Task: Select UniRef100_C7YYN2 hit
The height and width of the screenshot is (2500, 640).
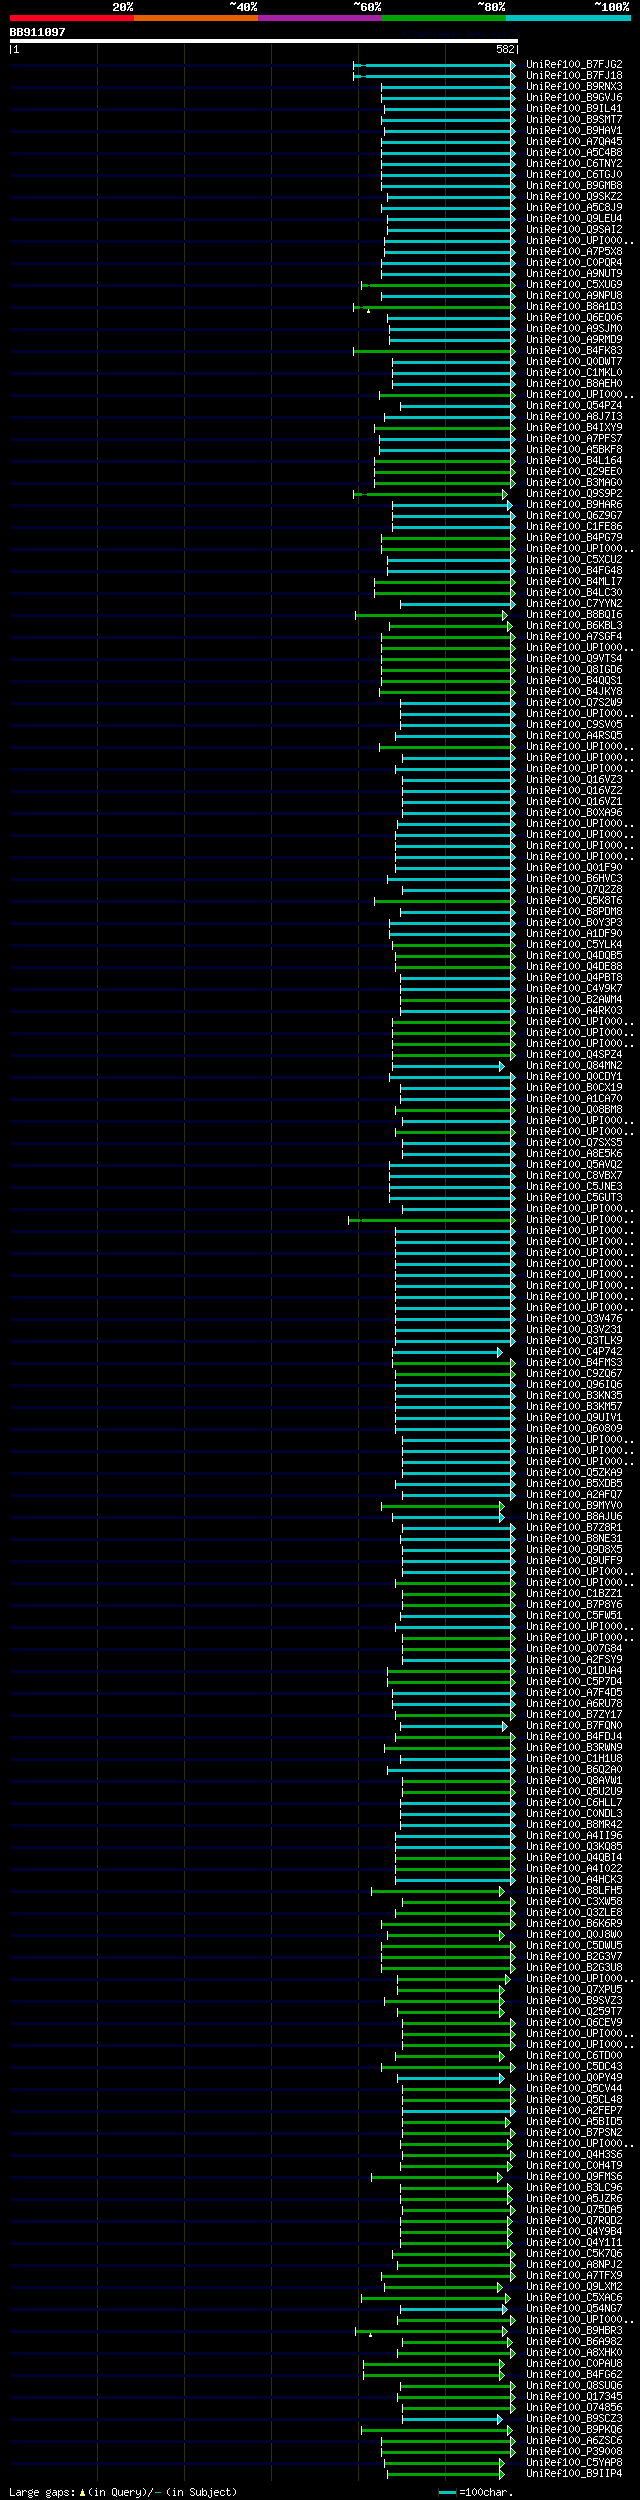Action: click(x=574, y=603)
